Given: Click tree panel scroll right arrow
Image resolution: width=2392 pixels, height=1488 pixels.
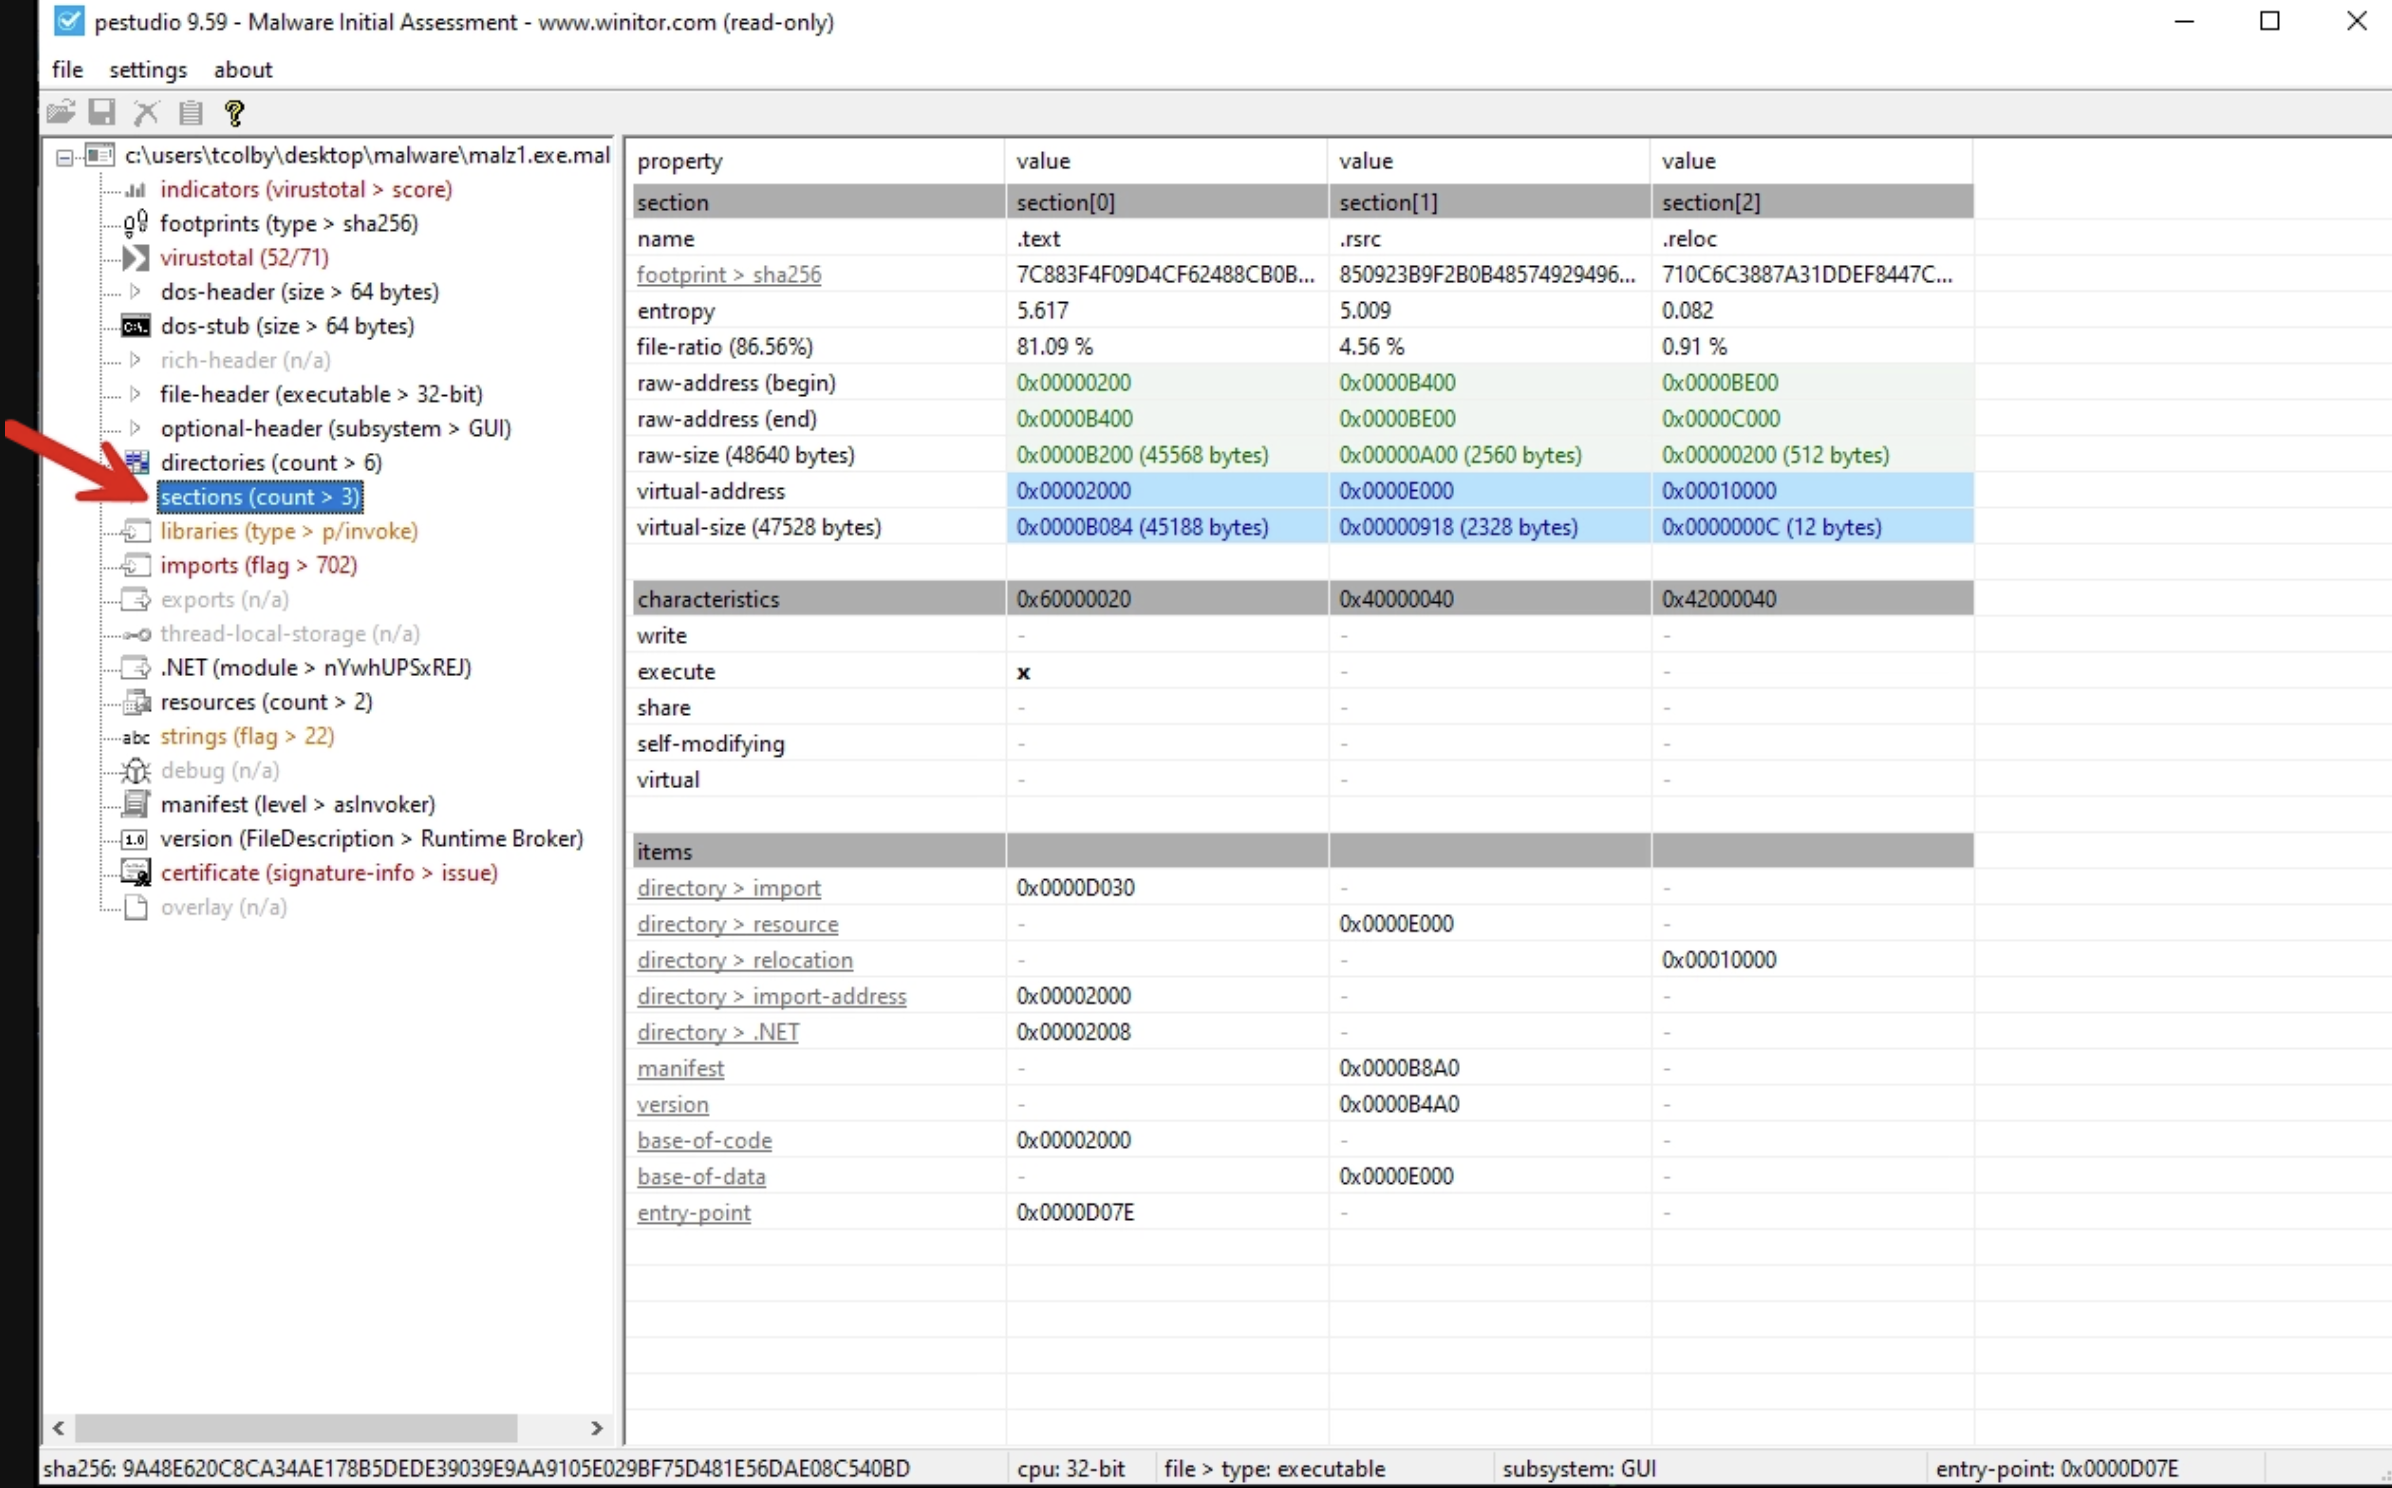Looking at the screenshot, I should coord(597,1428).
